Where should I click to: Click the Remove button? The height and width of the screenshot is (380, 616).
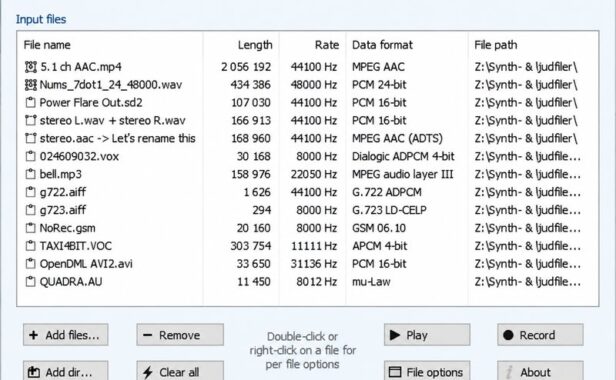[180, 335]
